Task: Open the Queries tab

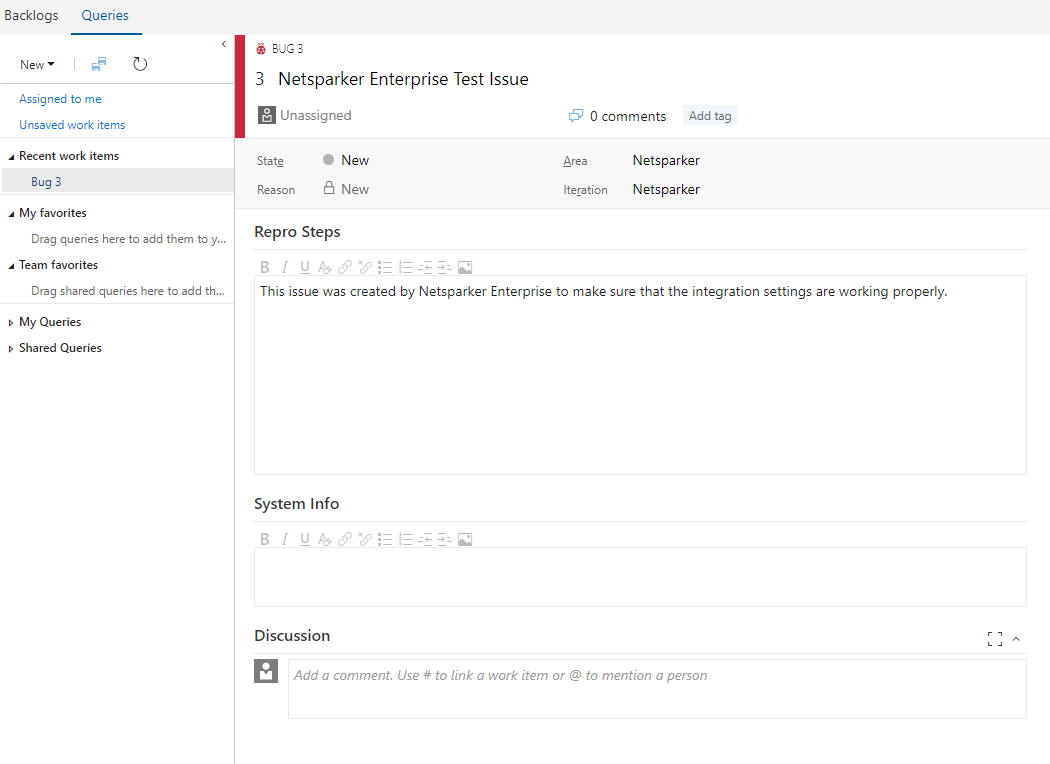Action: tap(106, 15)
